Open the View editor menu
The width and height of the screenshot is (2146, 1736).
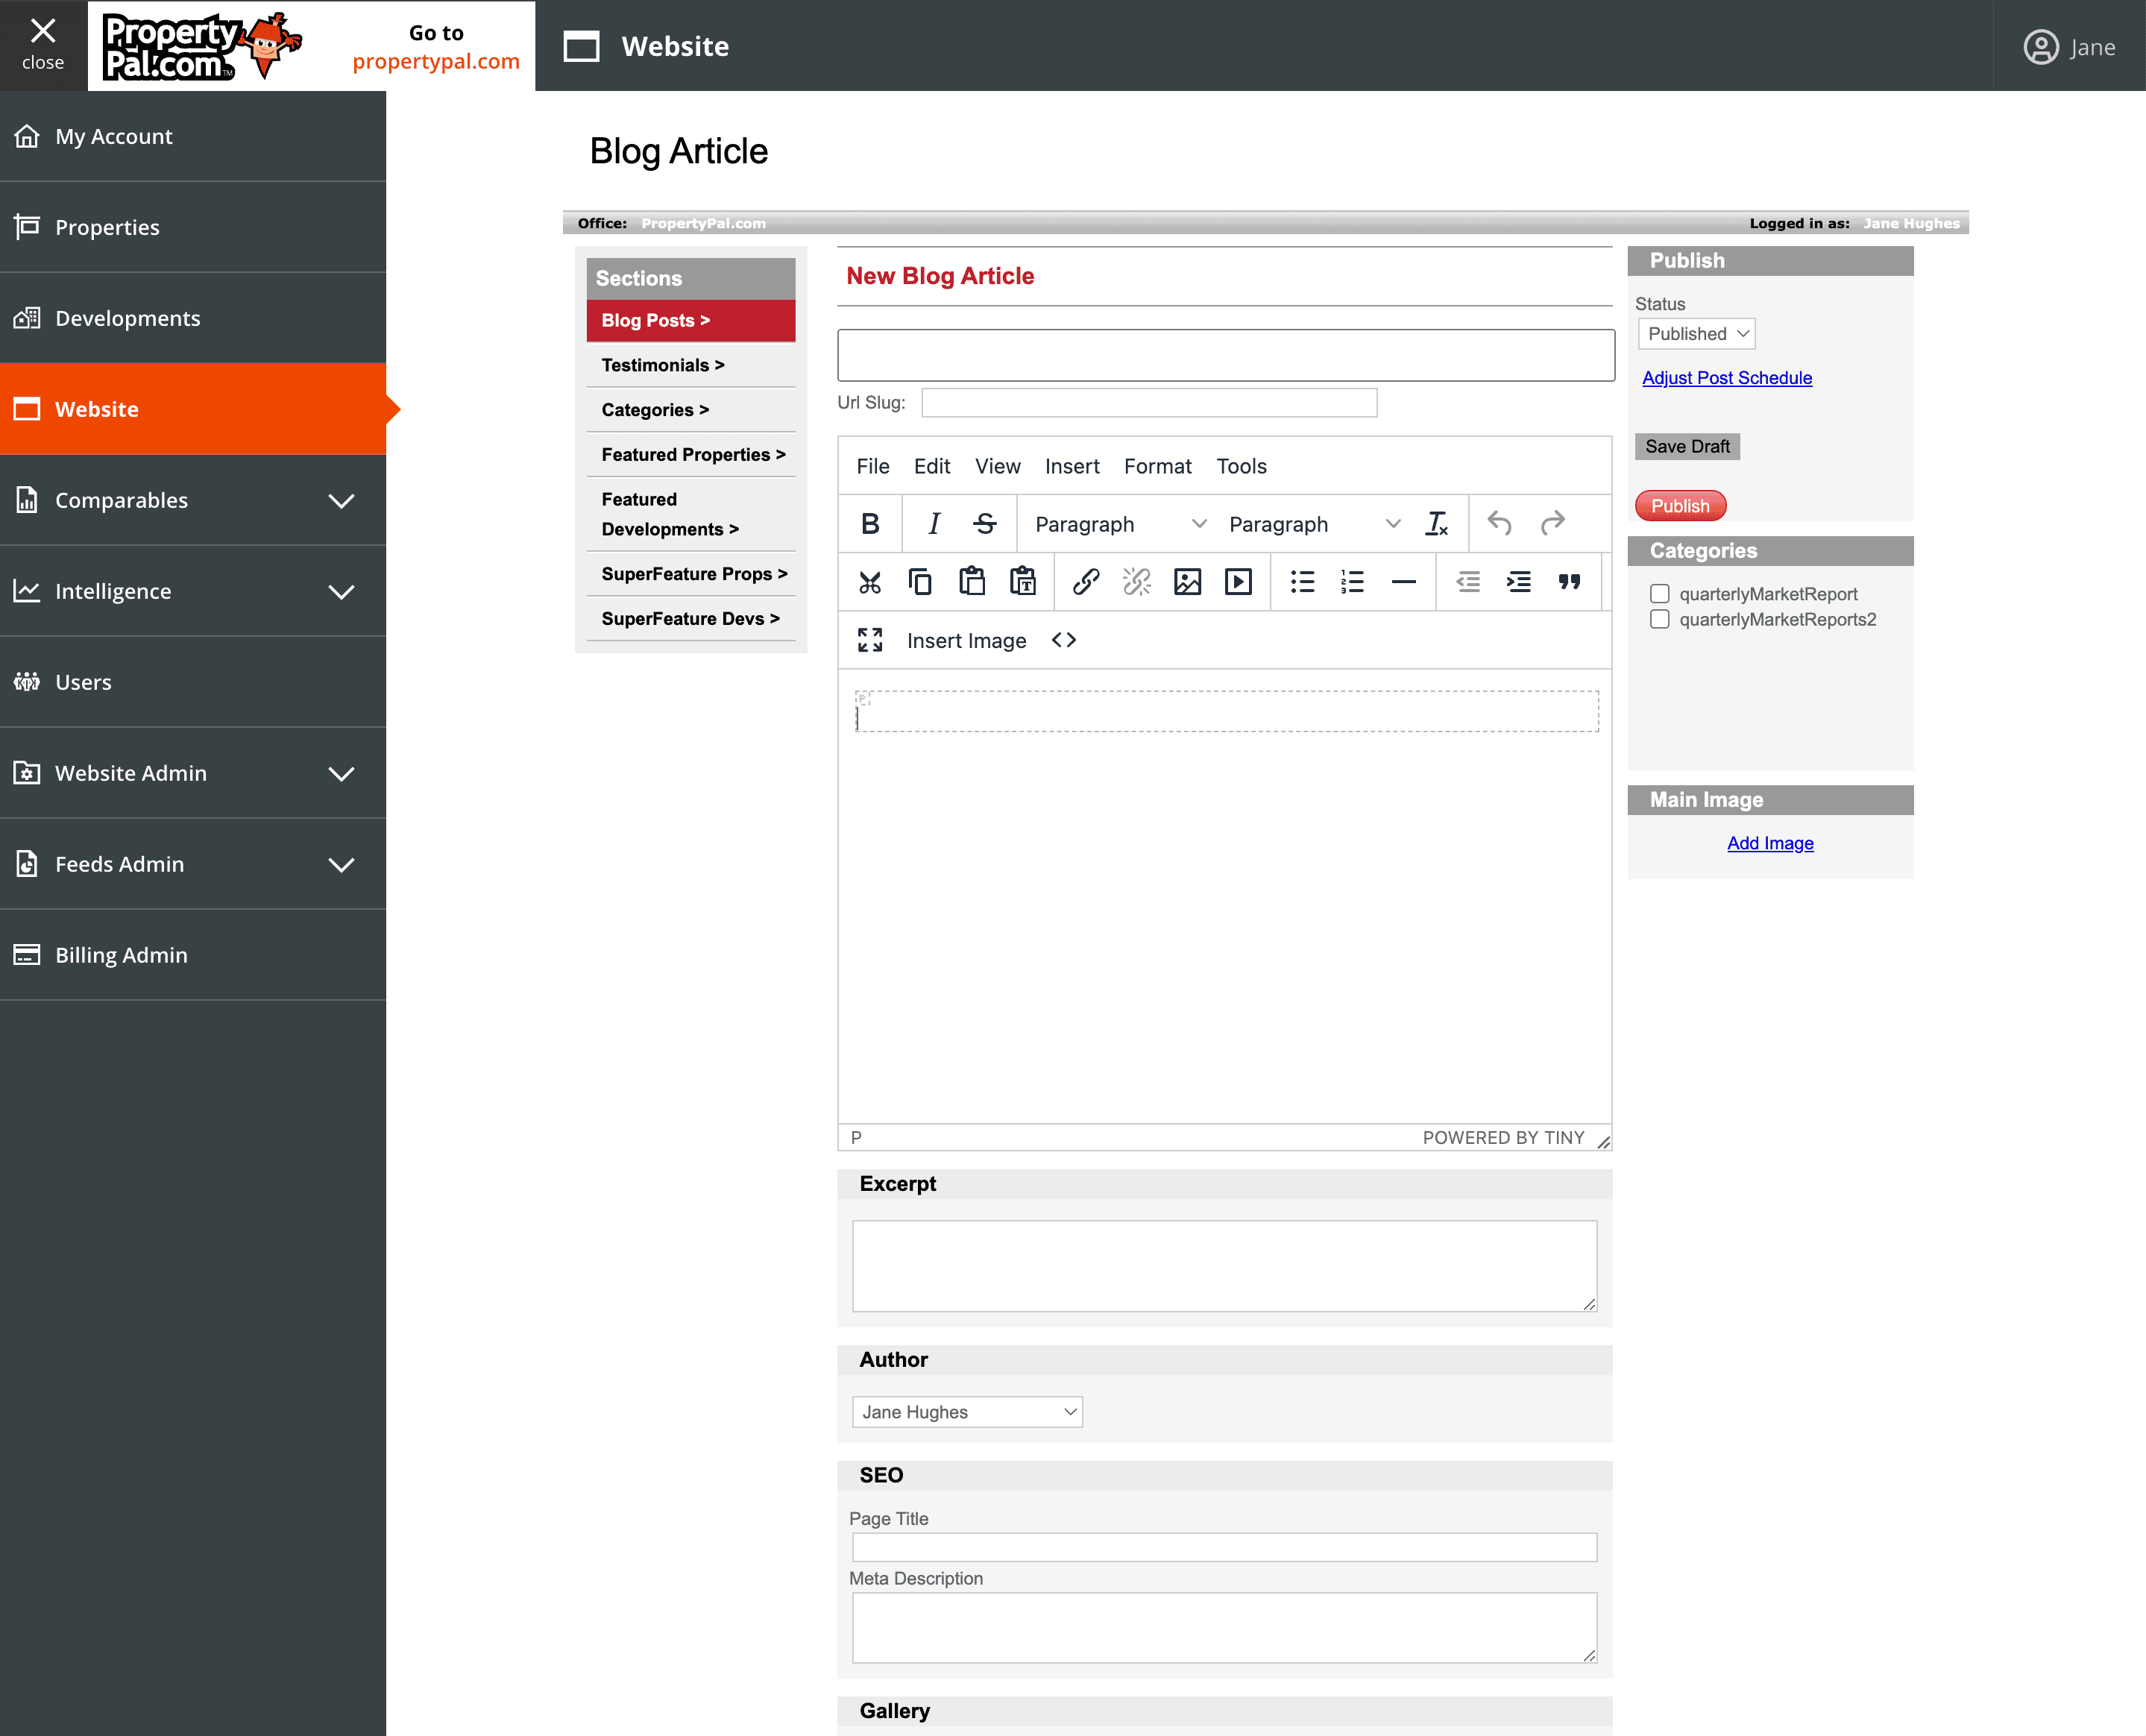tap(997, 466)
